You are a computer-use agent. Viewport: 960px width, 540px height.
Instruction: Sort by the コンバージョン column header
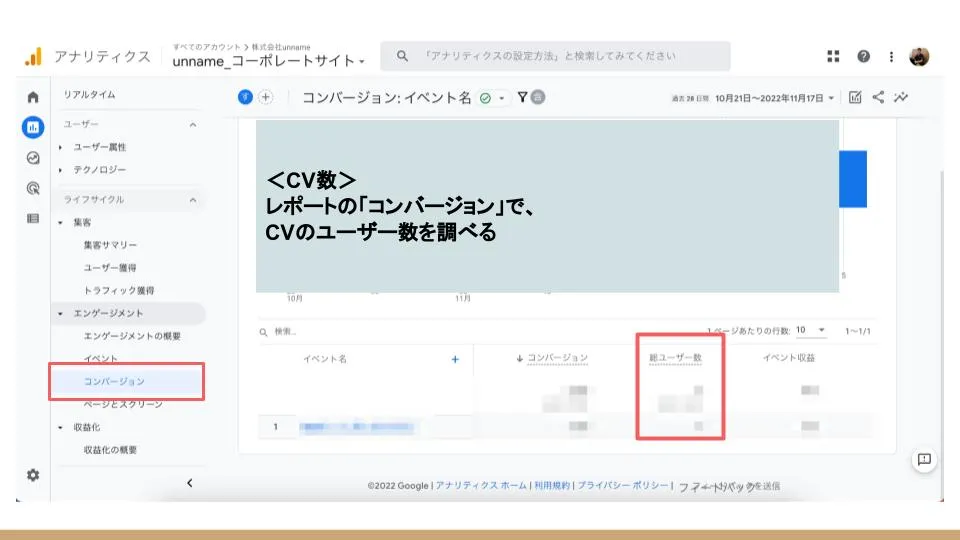[x=557, y=358]
